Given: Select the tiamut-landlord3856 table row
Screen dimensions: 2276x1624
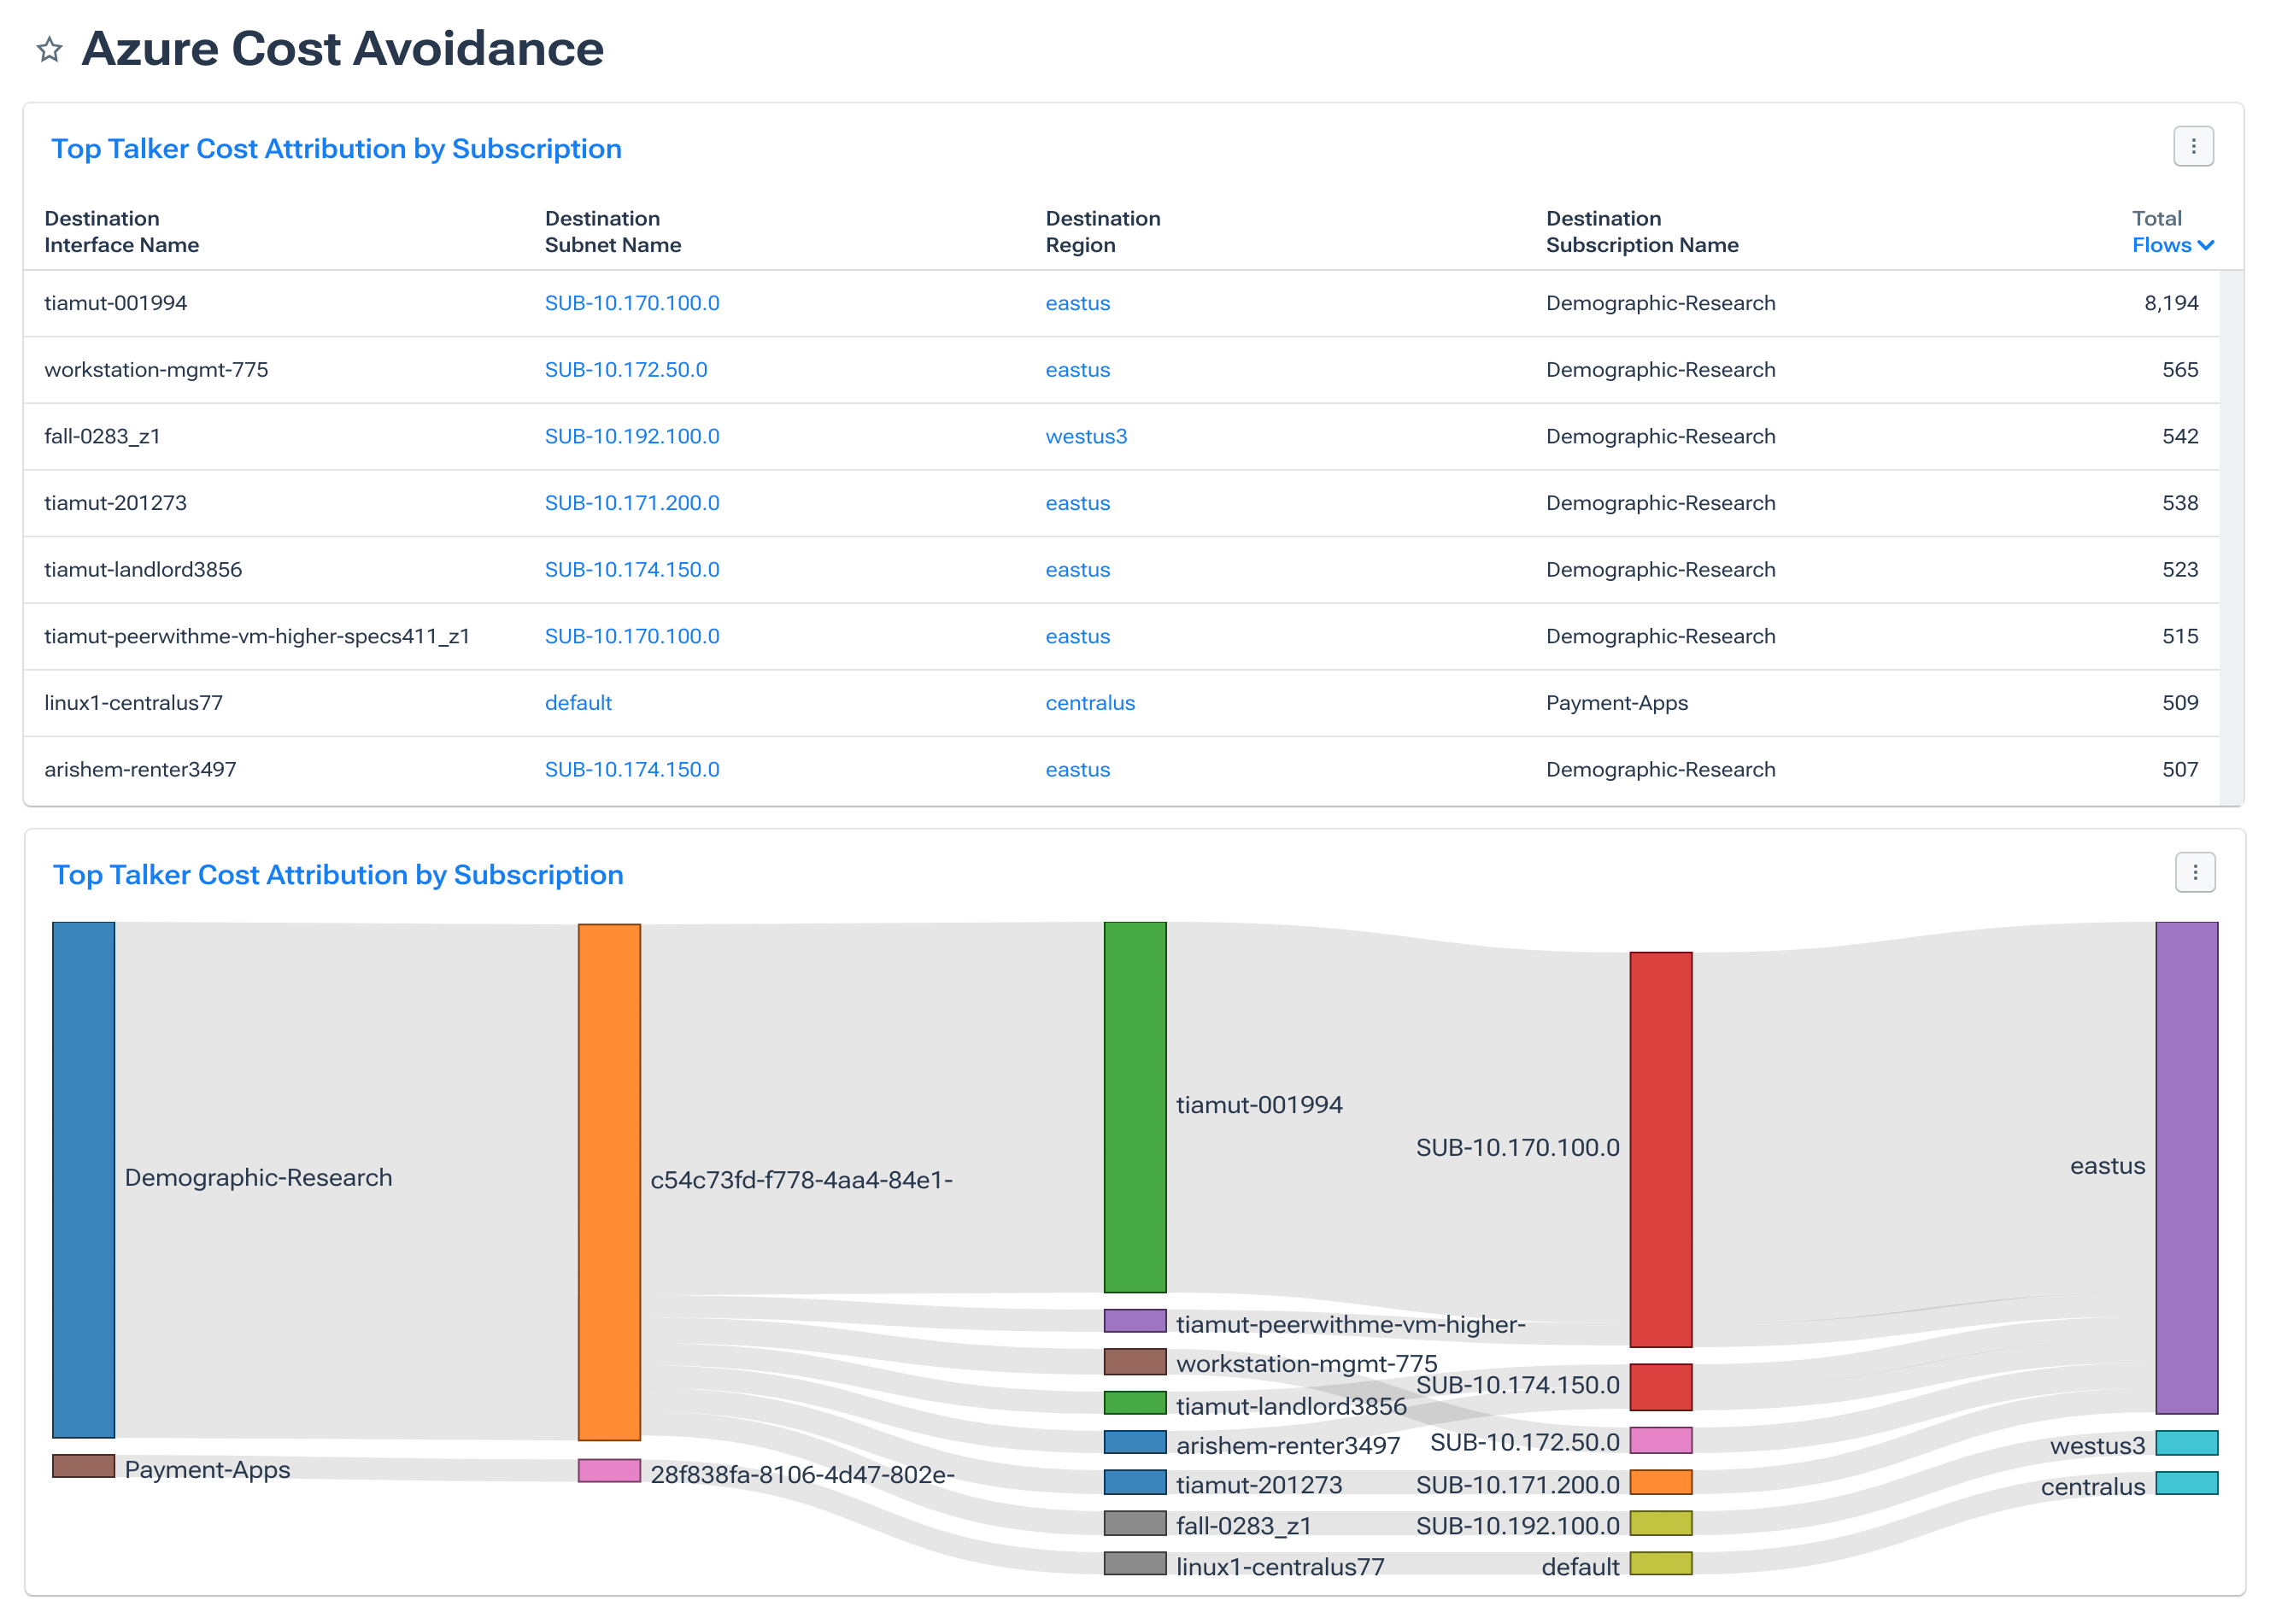Looking at the screenshot, I should (143, 570).
